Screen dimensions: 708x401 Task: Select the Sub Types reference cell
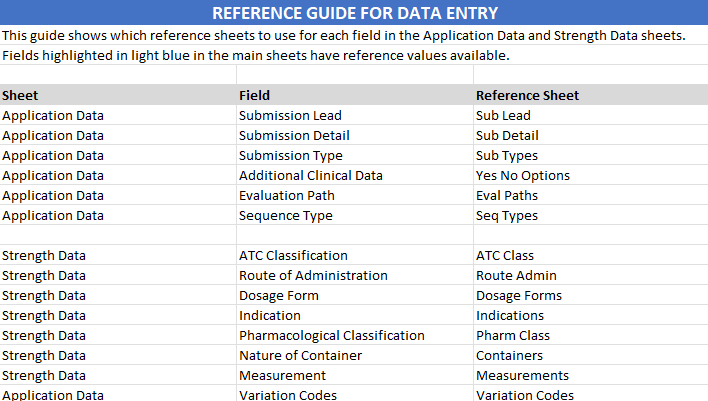coord(506,155)
